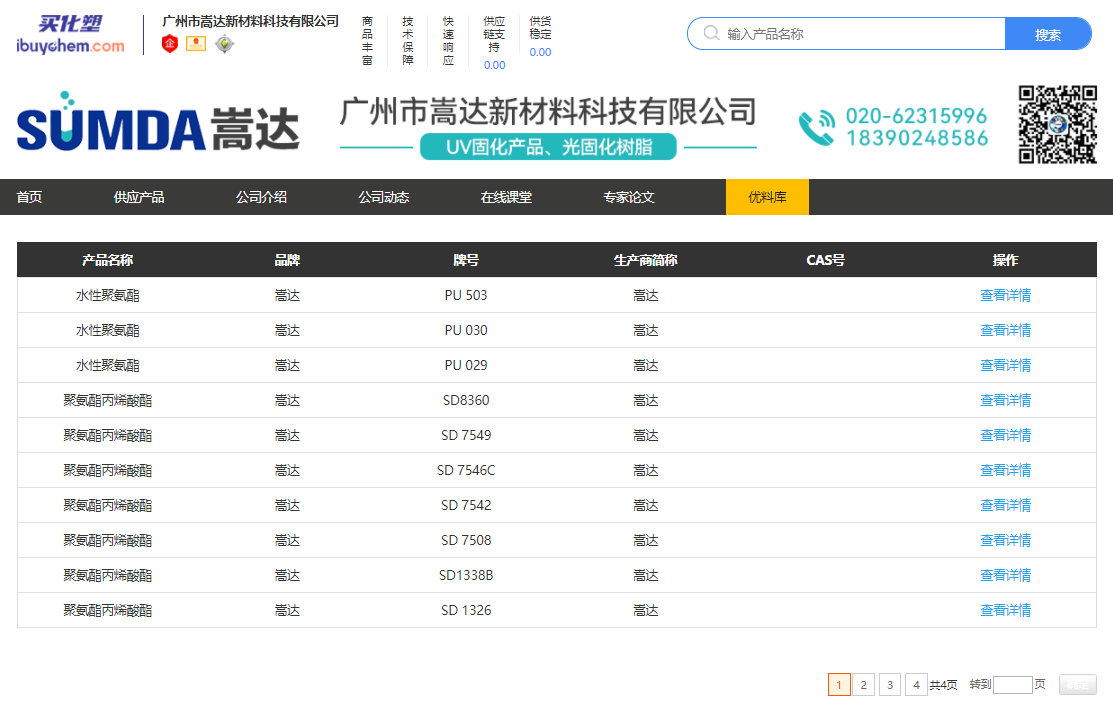Click the PU 030 grade cell
Image resolution: width=1113 pixels, height=703 pixels.
coord(466,330)
